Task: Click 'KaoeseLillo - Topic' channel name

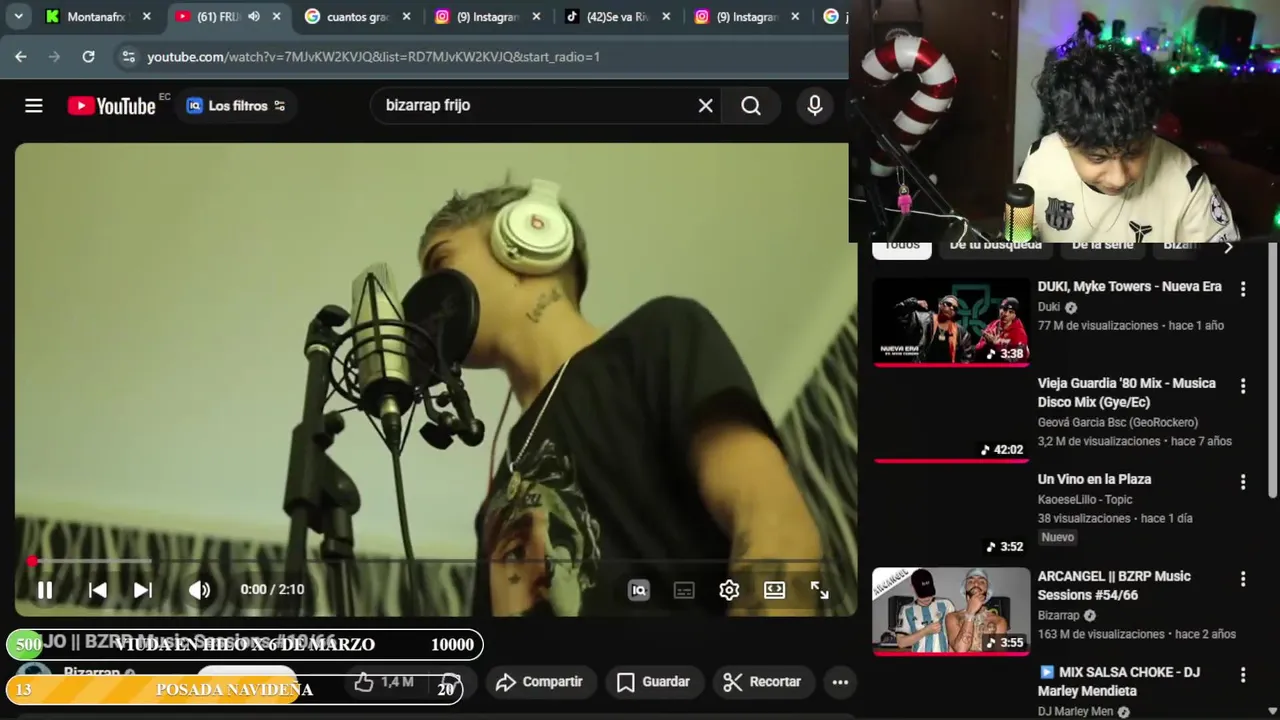Action: pos(1085,499)
